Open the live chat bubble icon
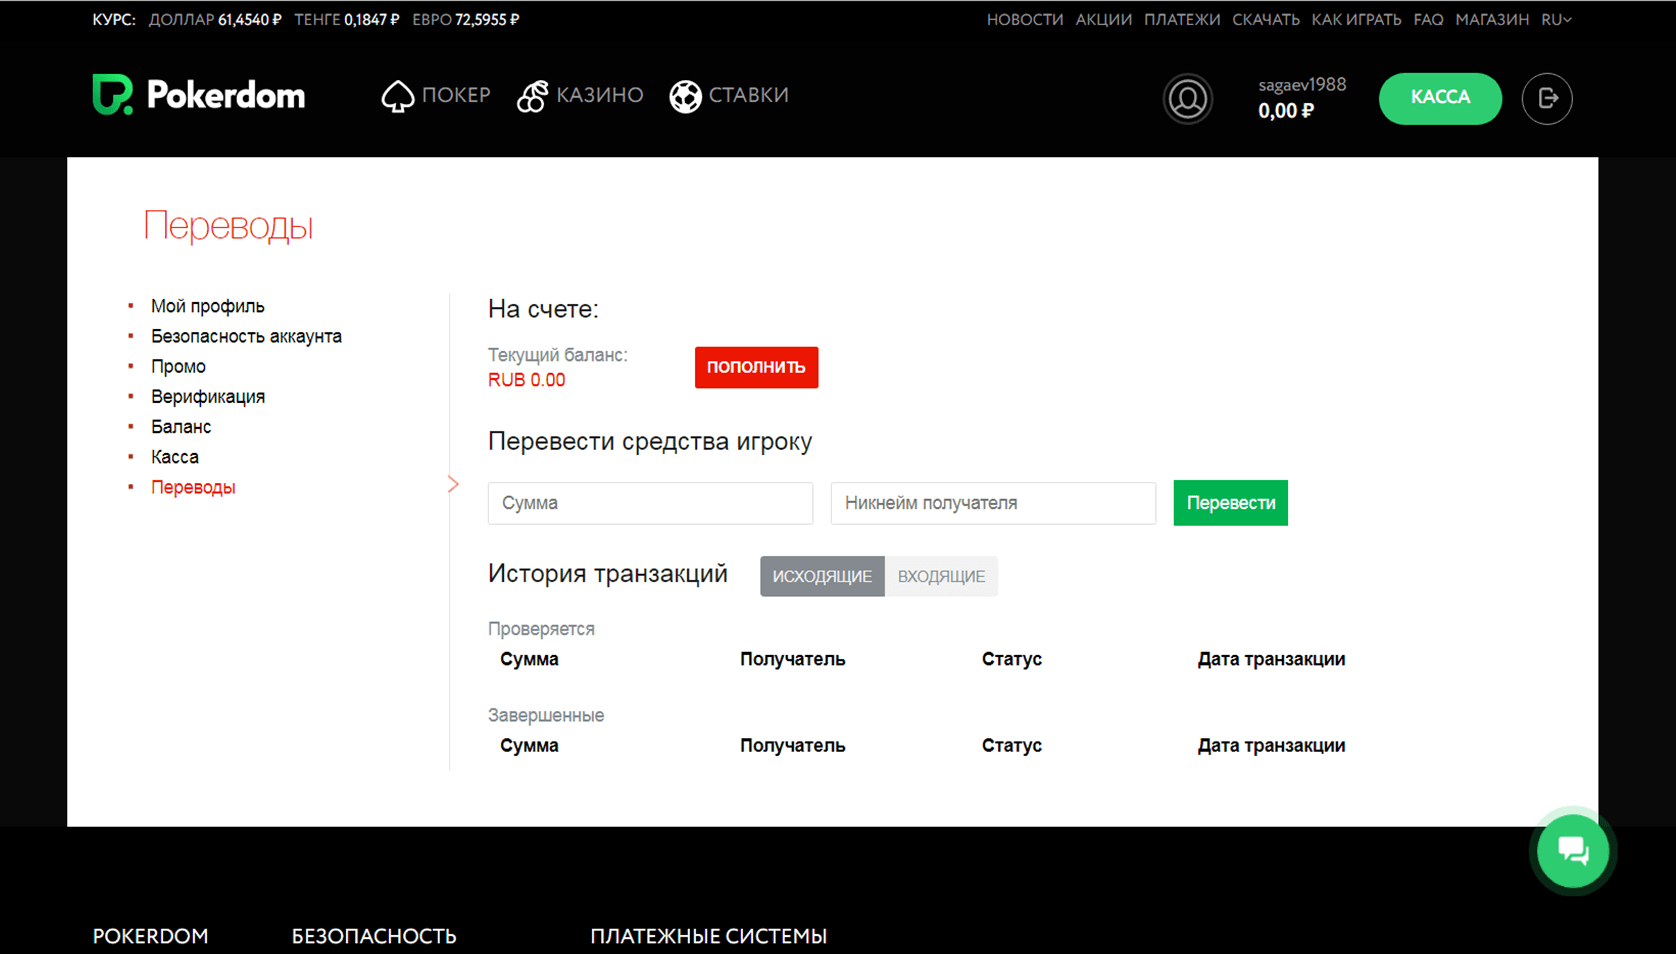The height and width of the screenshot is (954, 1676). 1572,851
